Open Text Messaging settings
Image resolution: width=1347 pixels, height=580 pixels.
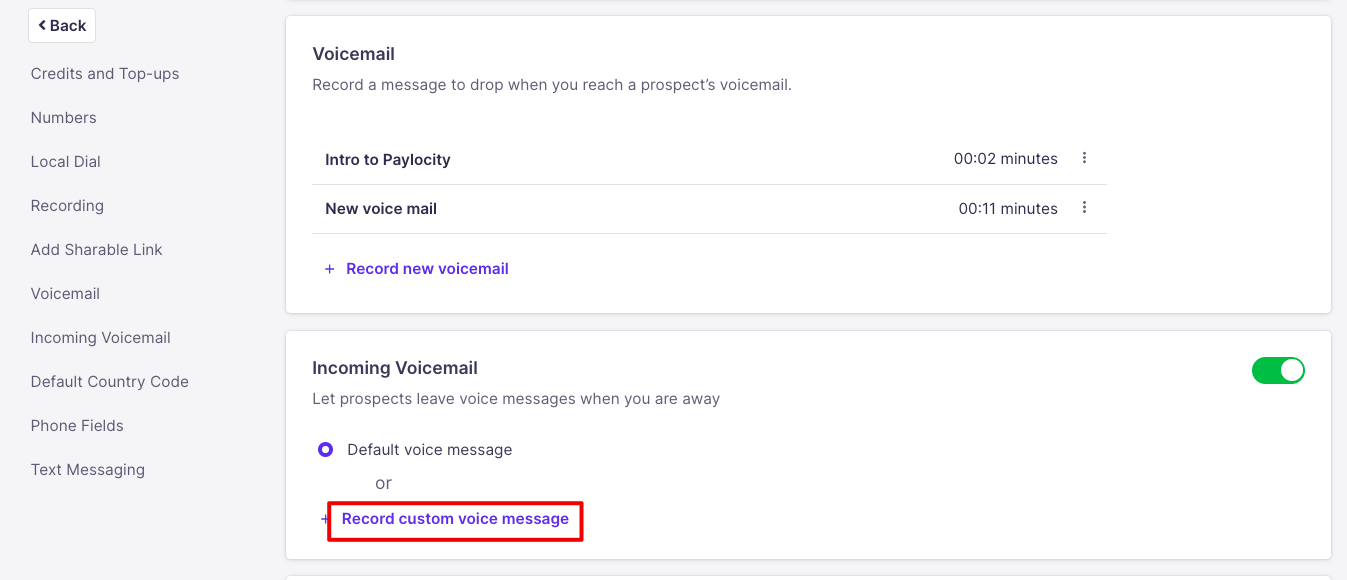tap(88, 470)
